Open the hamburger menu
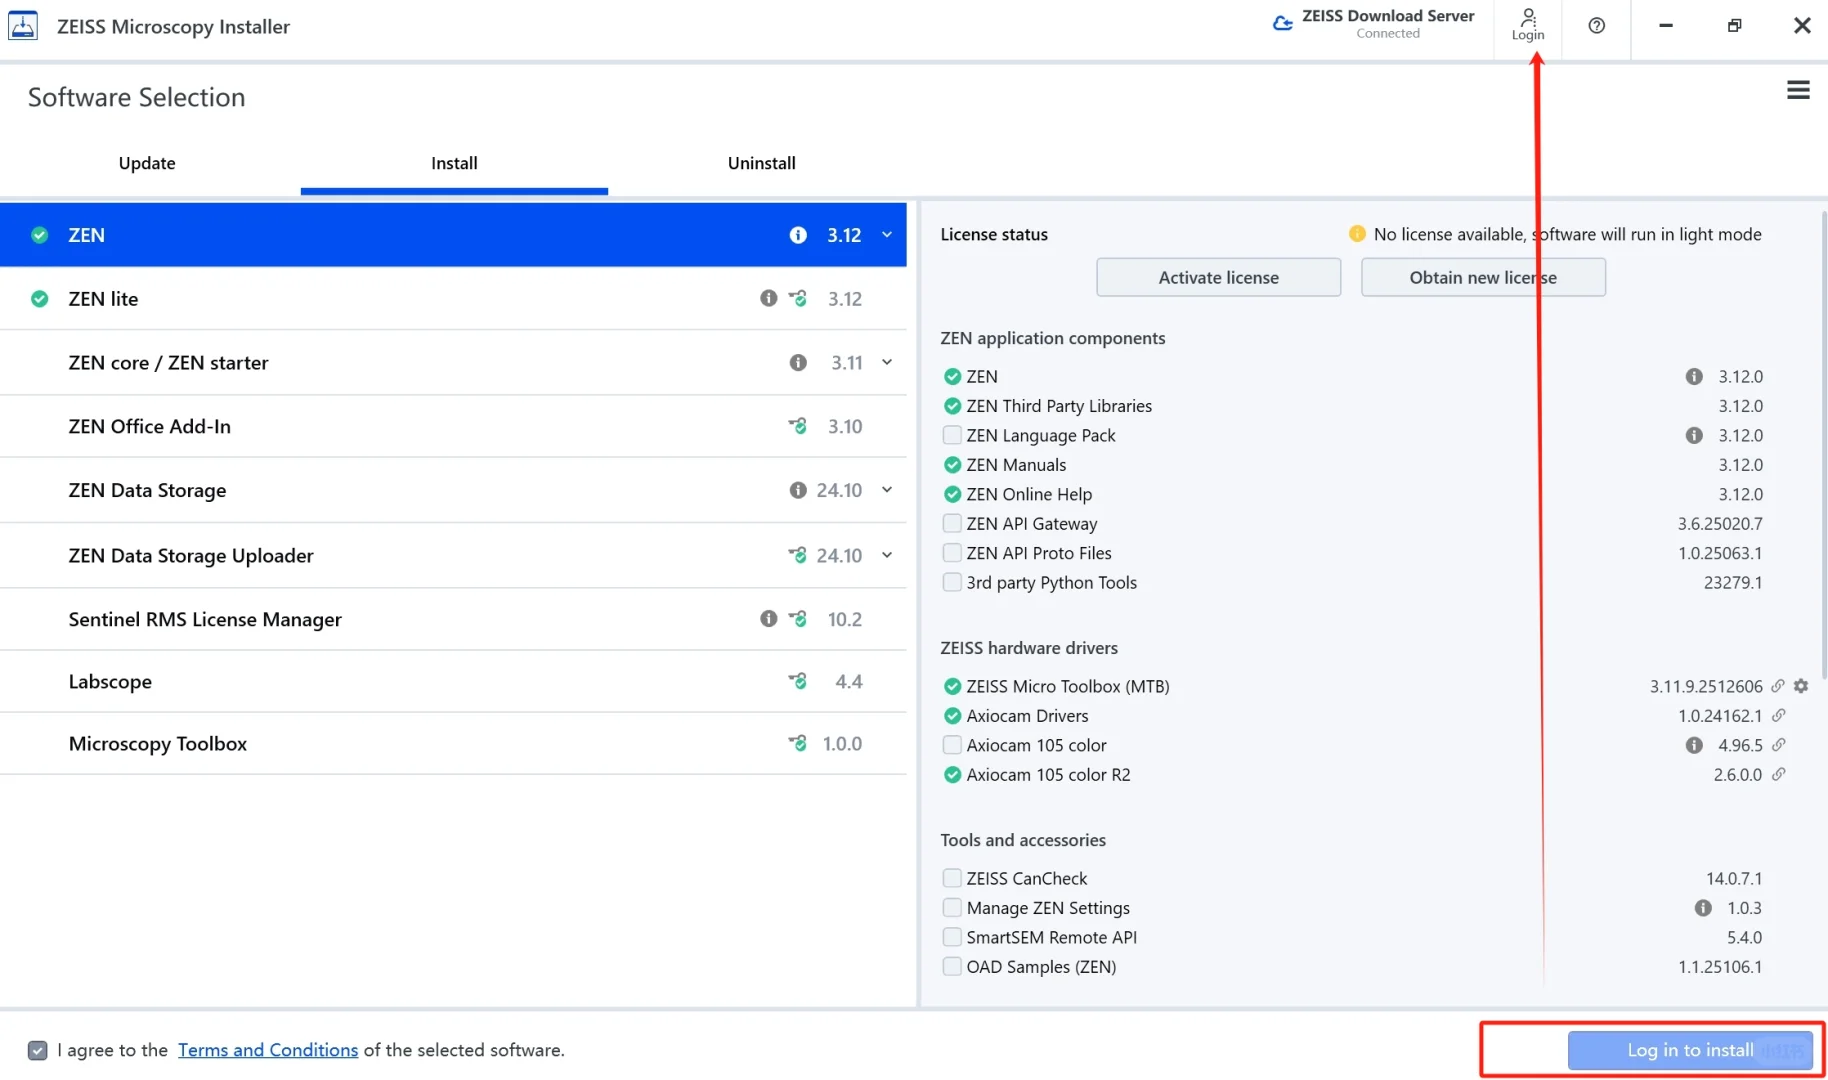 point(1798,90)
